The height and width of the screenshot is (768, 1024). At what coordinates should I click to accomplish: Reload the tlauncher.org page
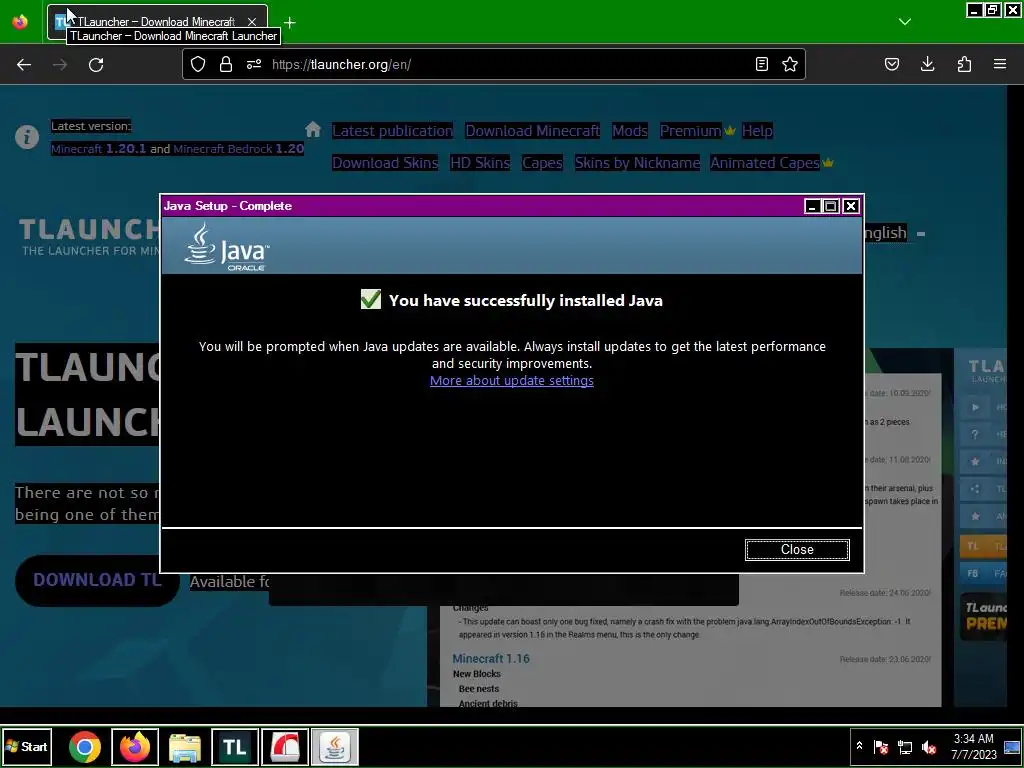[x=96, y=64]
